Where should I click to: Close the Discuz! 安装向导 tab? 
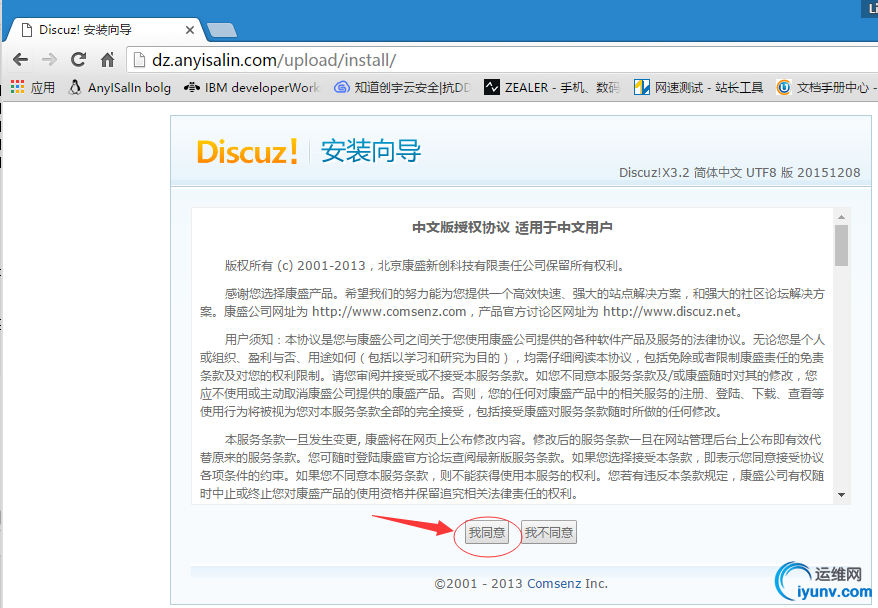coord(190,30)
